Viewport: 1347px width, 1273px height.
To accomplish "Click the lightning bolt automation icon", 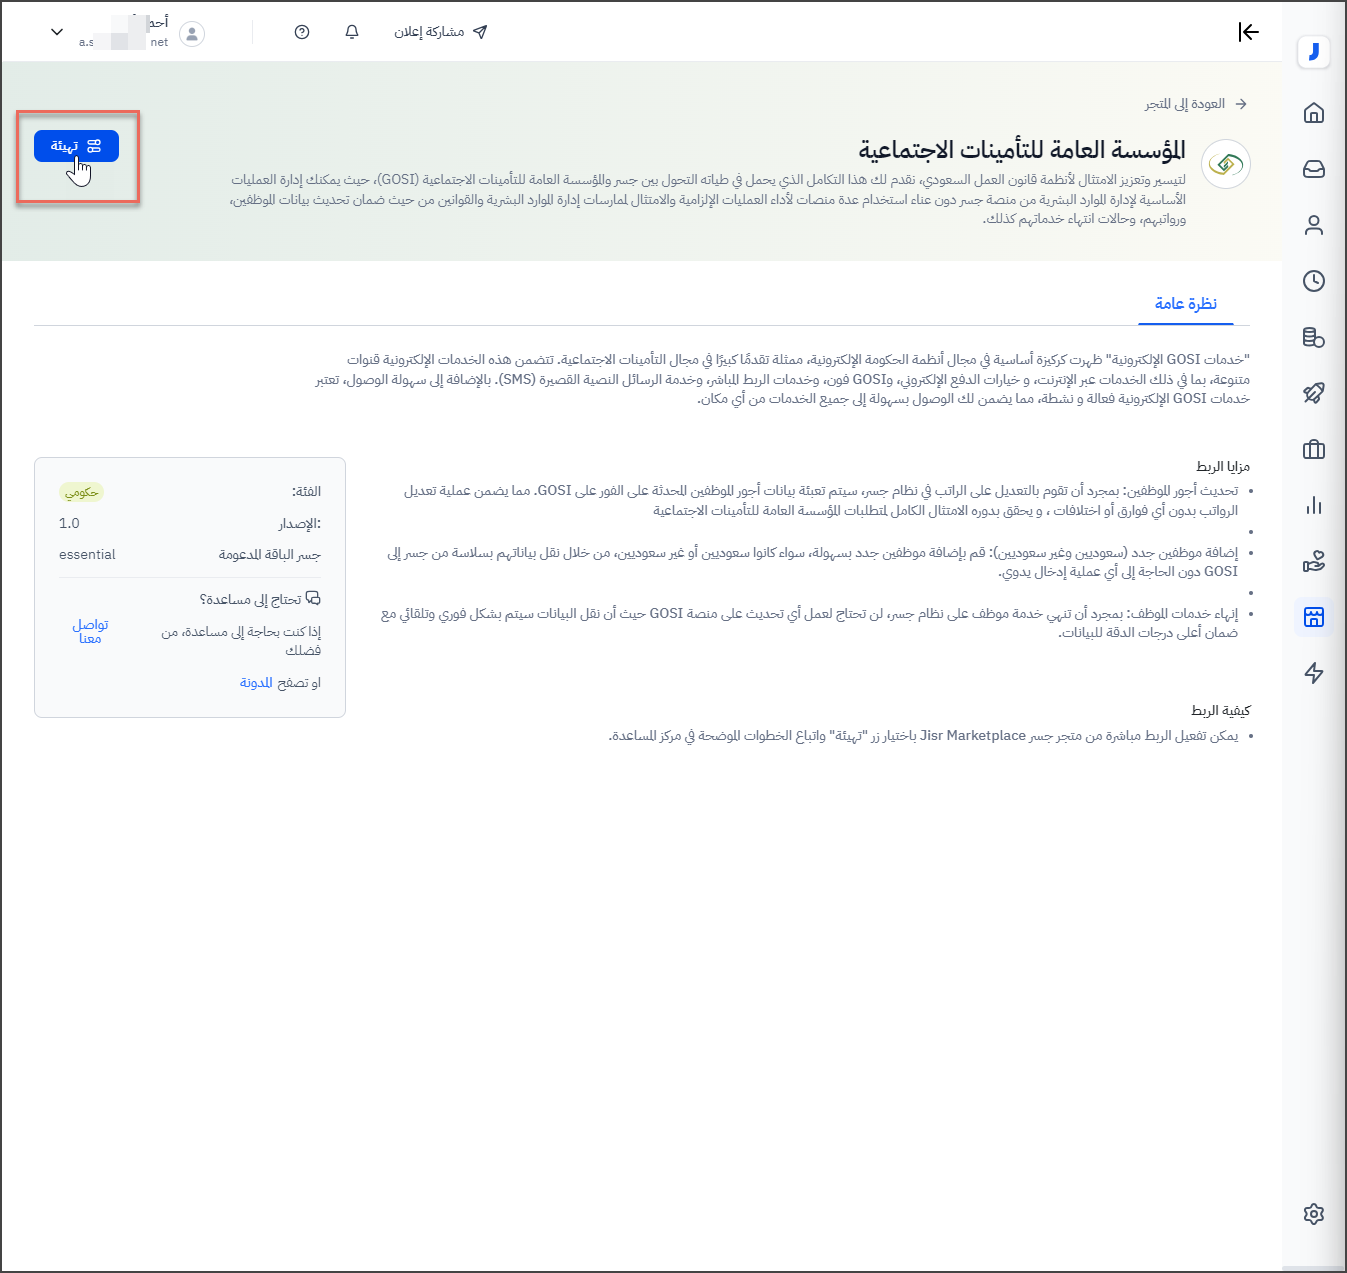I will click(x=1313, y=673).
